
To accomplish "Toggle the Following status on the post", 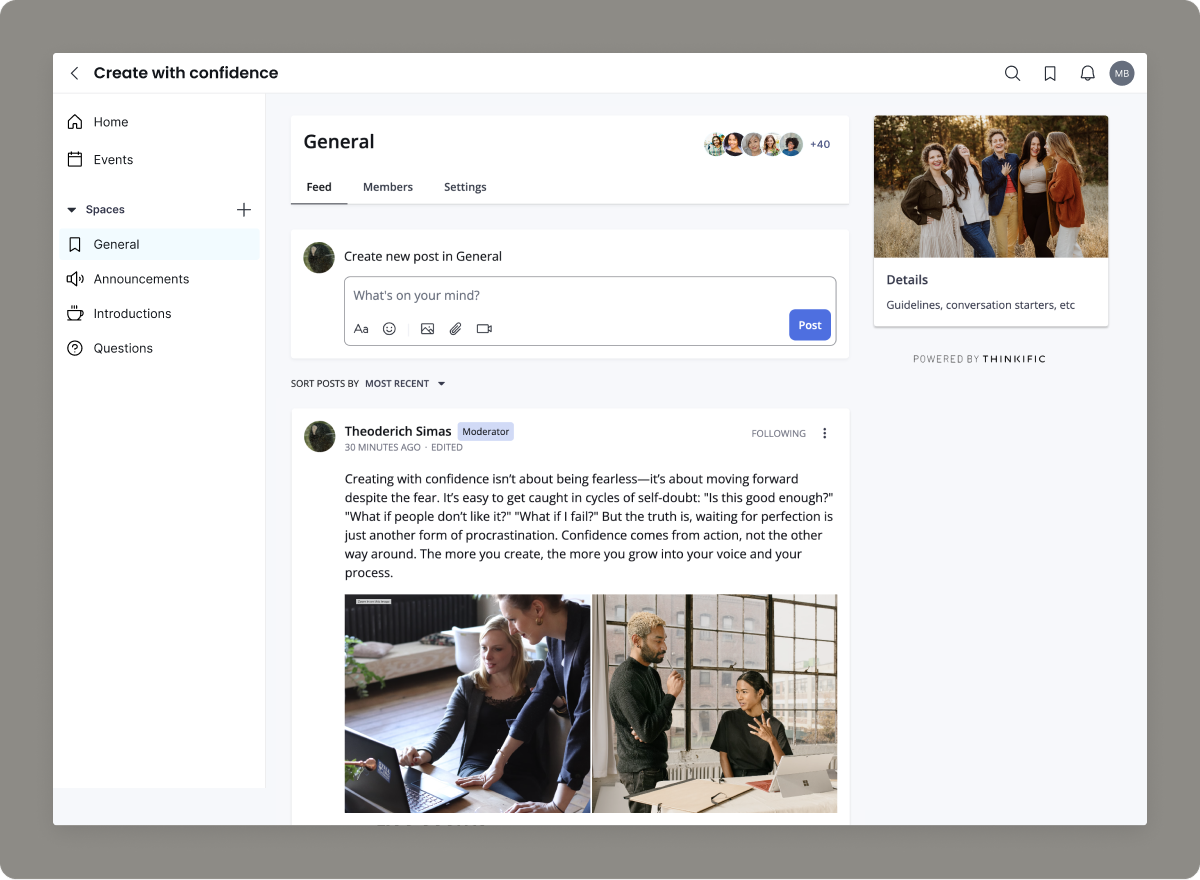I will pos(779,434).
